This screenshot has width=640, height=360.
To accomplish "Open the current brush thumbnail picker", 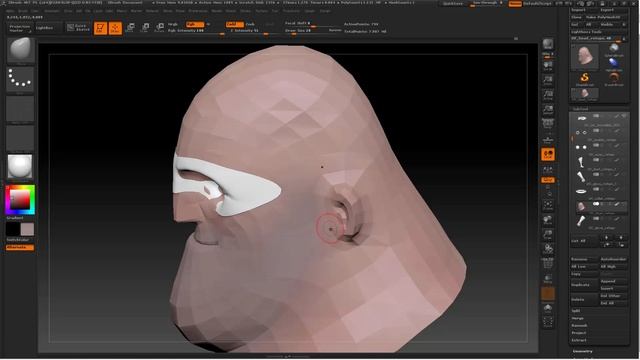I will coord(20,51).
